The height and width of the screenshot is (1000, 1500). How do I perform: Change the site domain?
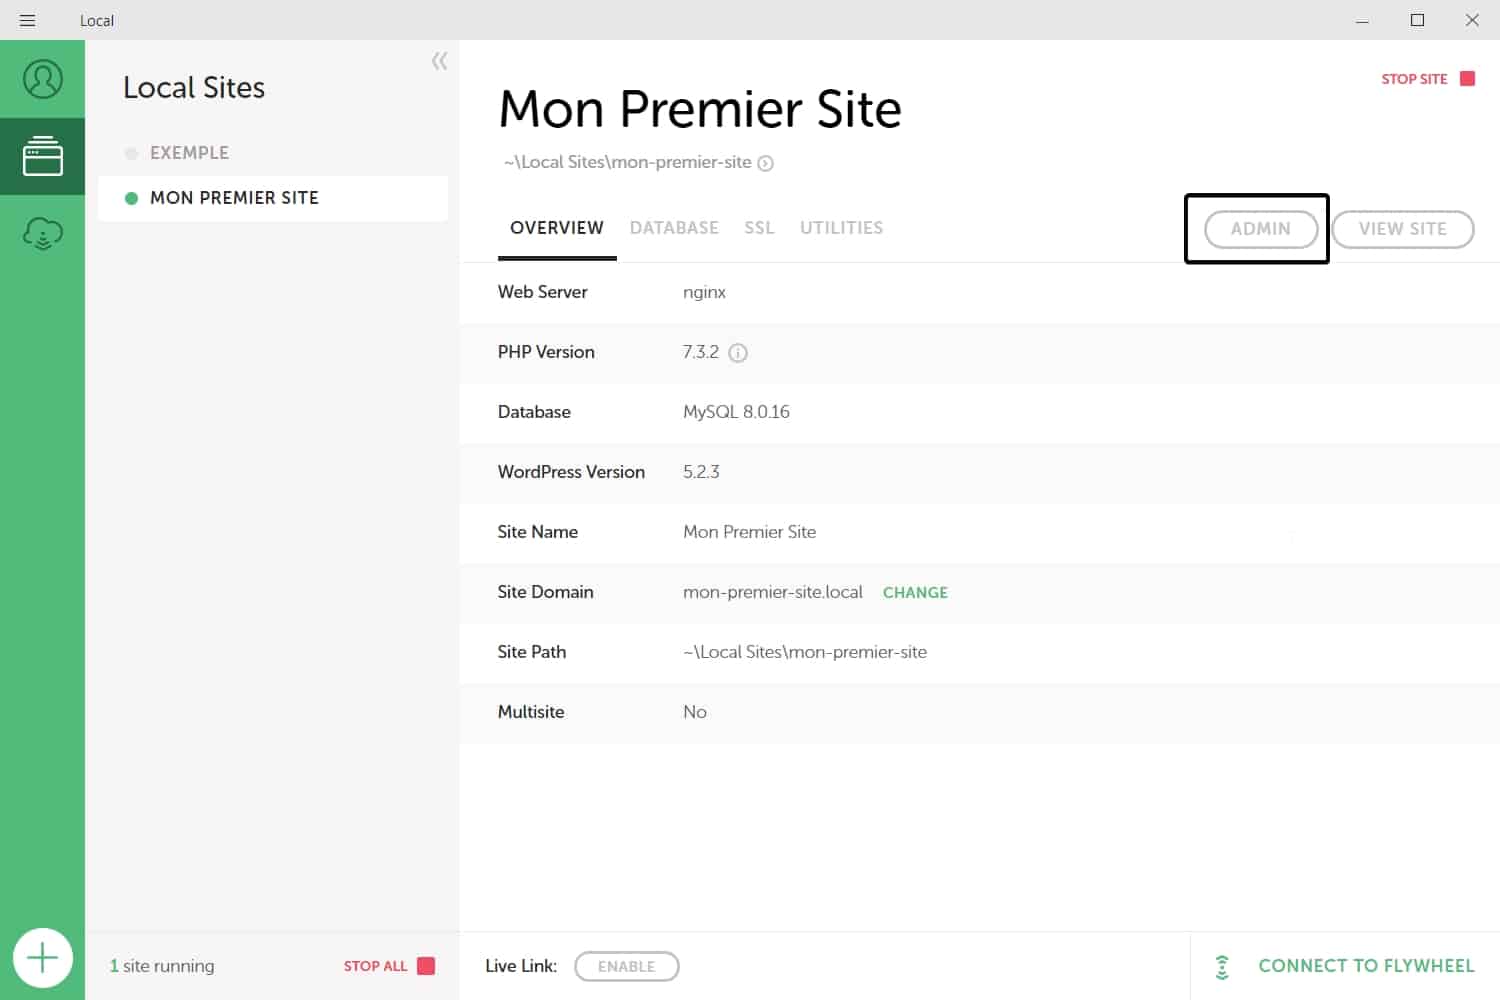(915, 592)
